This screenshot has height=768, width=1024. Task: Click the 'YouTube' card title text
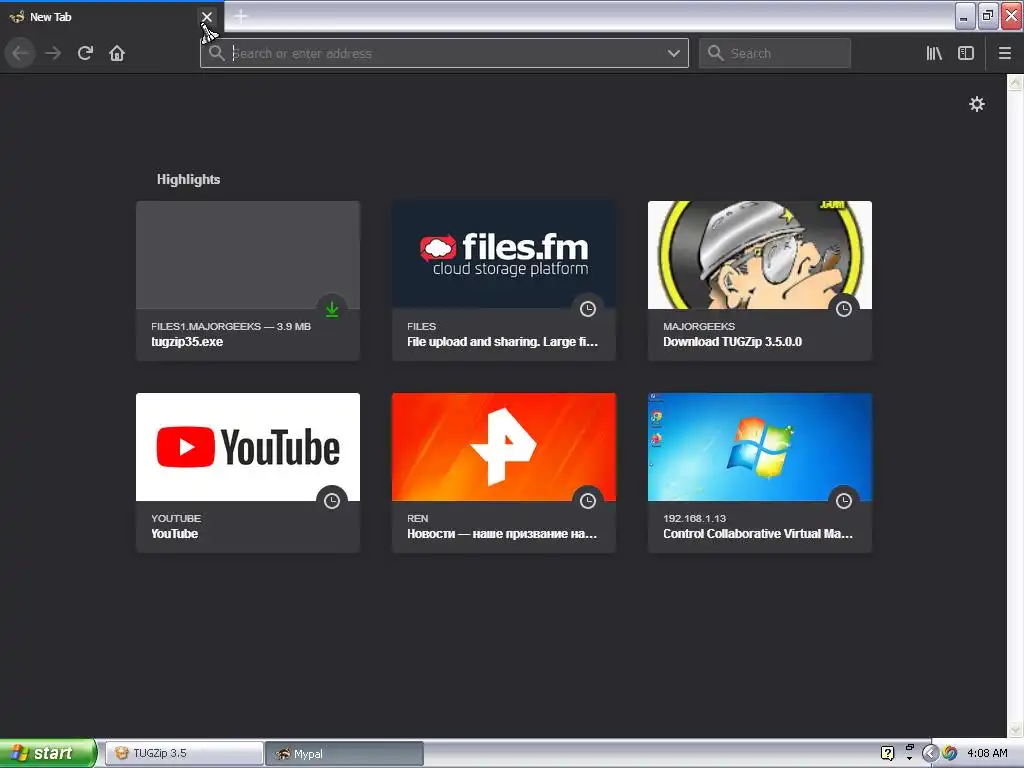pyautogui.click(x=174, y=534)
